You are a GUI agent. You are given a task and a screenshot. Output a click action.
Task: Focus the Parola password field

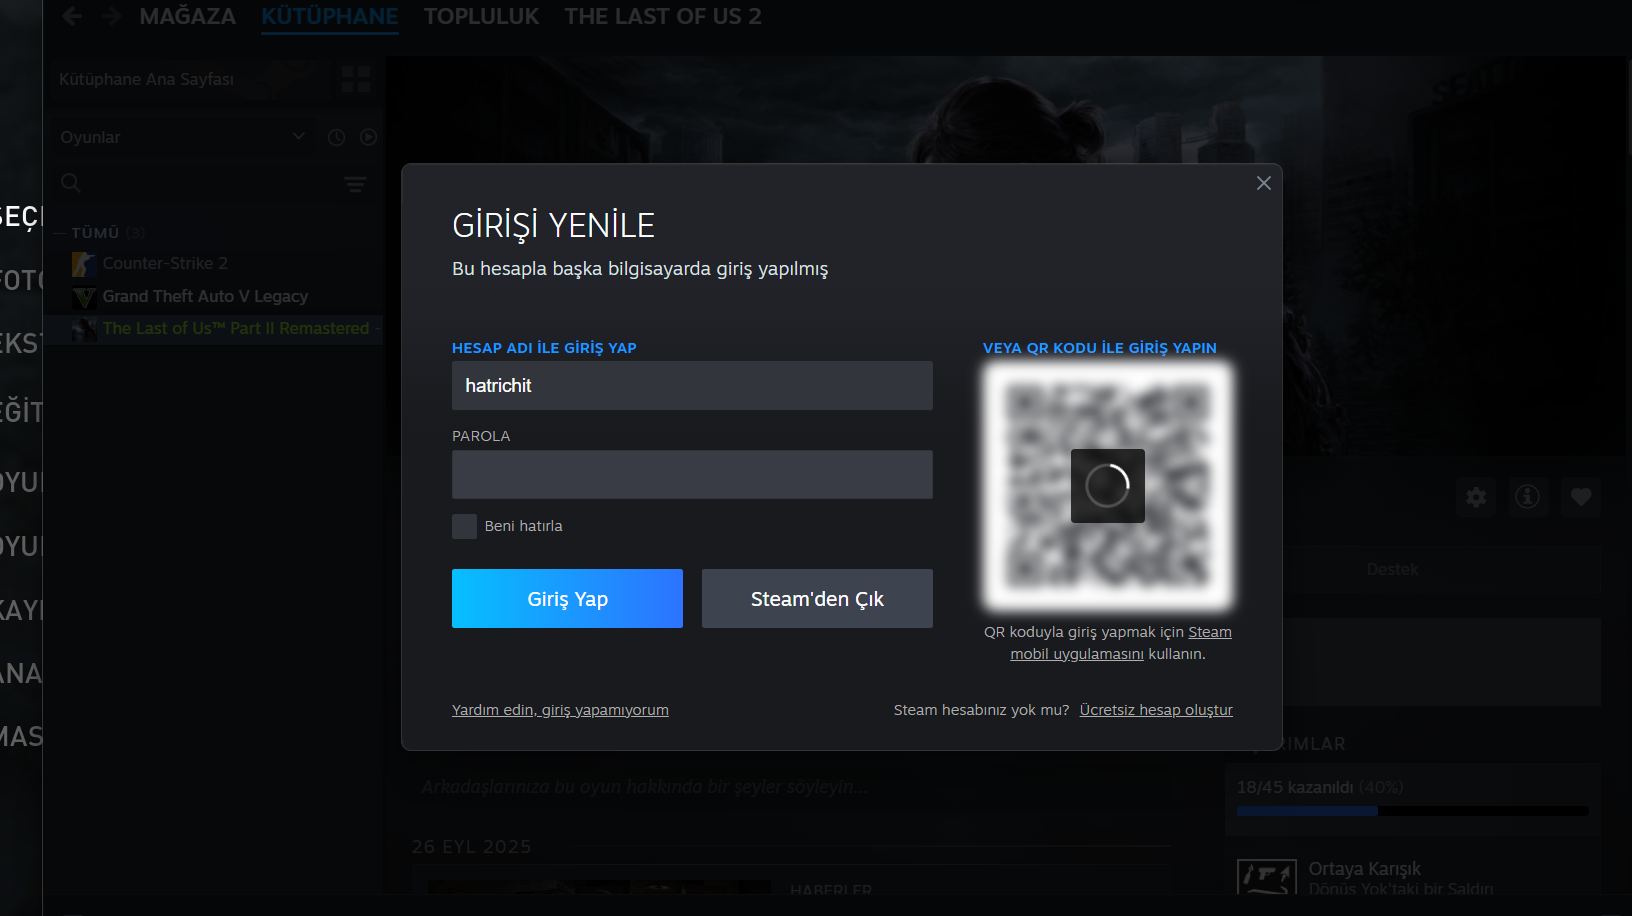click(x=692, y=474)
